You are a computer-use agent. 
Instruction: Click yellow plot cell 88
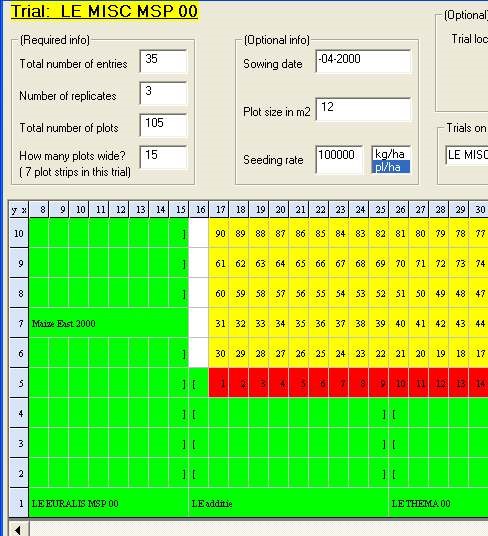pos(259,233)
